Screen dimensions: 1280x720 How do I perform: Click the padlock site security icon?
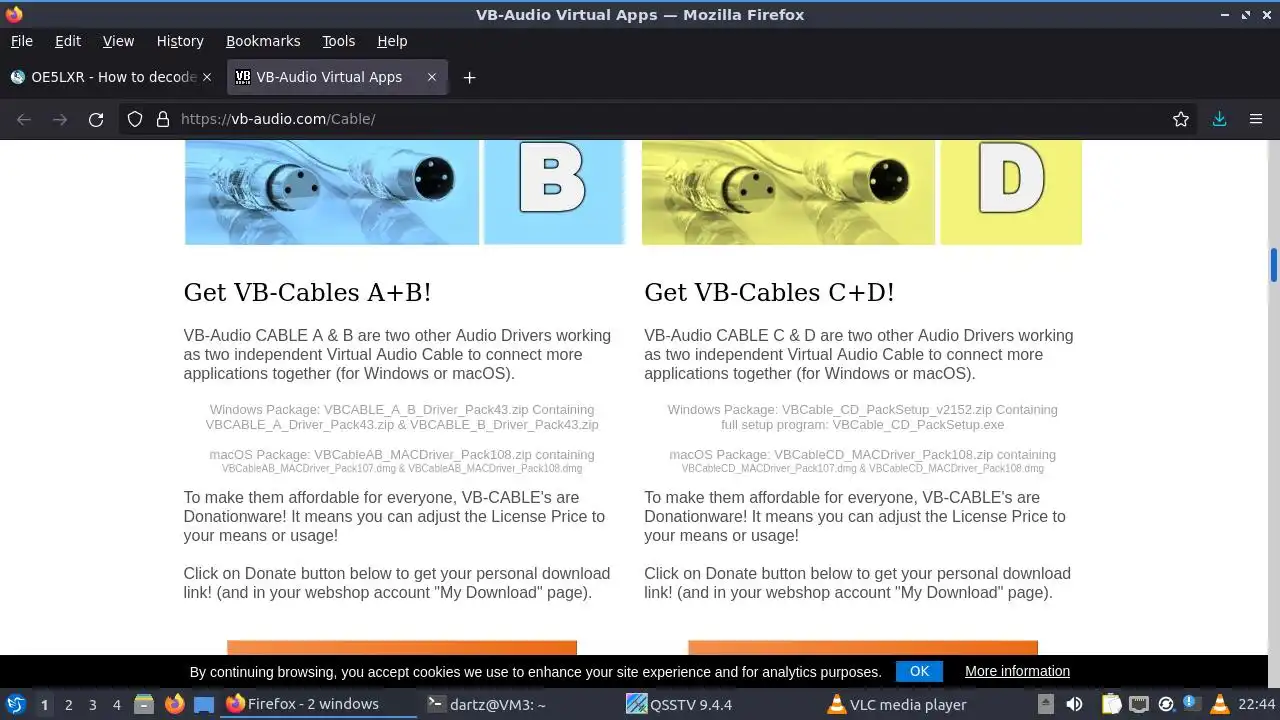(x=163, y=119)
